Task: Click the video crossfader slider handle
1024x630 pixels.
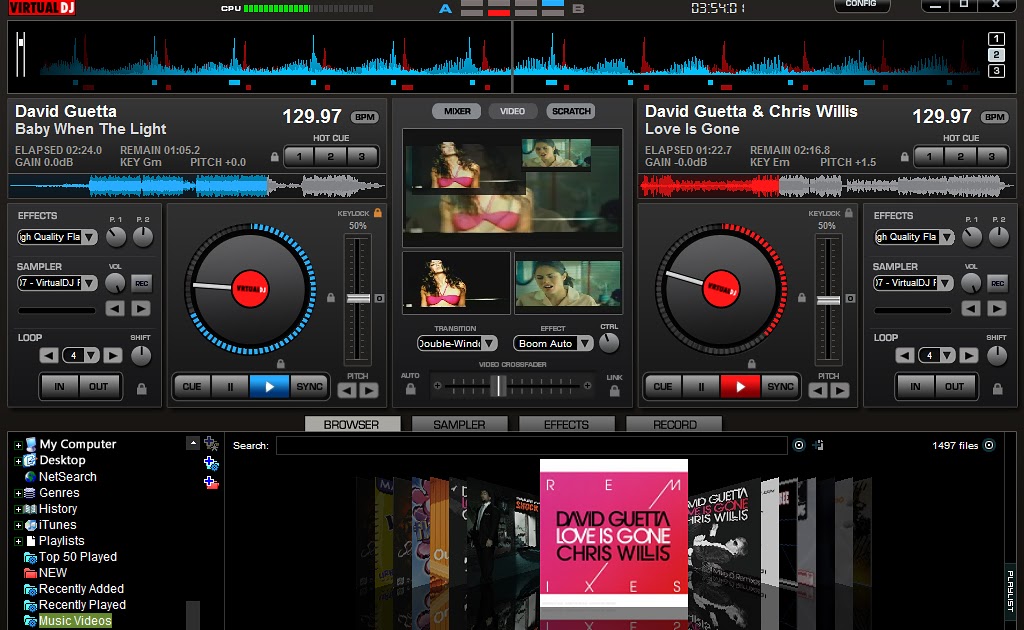Action: (x=499, y=386)
